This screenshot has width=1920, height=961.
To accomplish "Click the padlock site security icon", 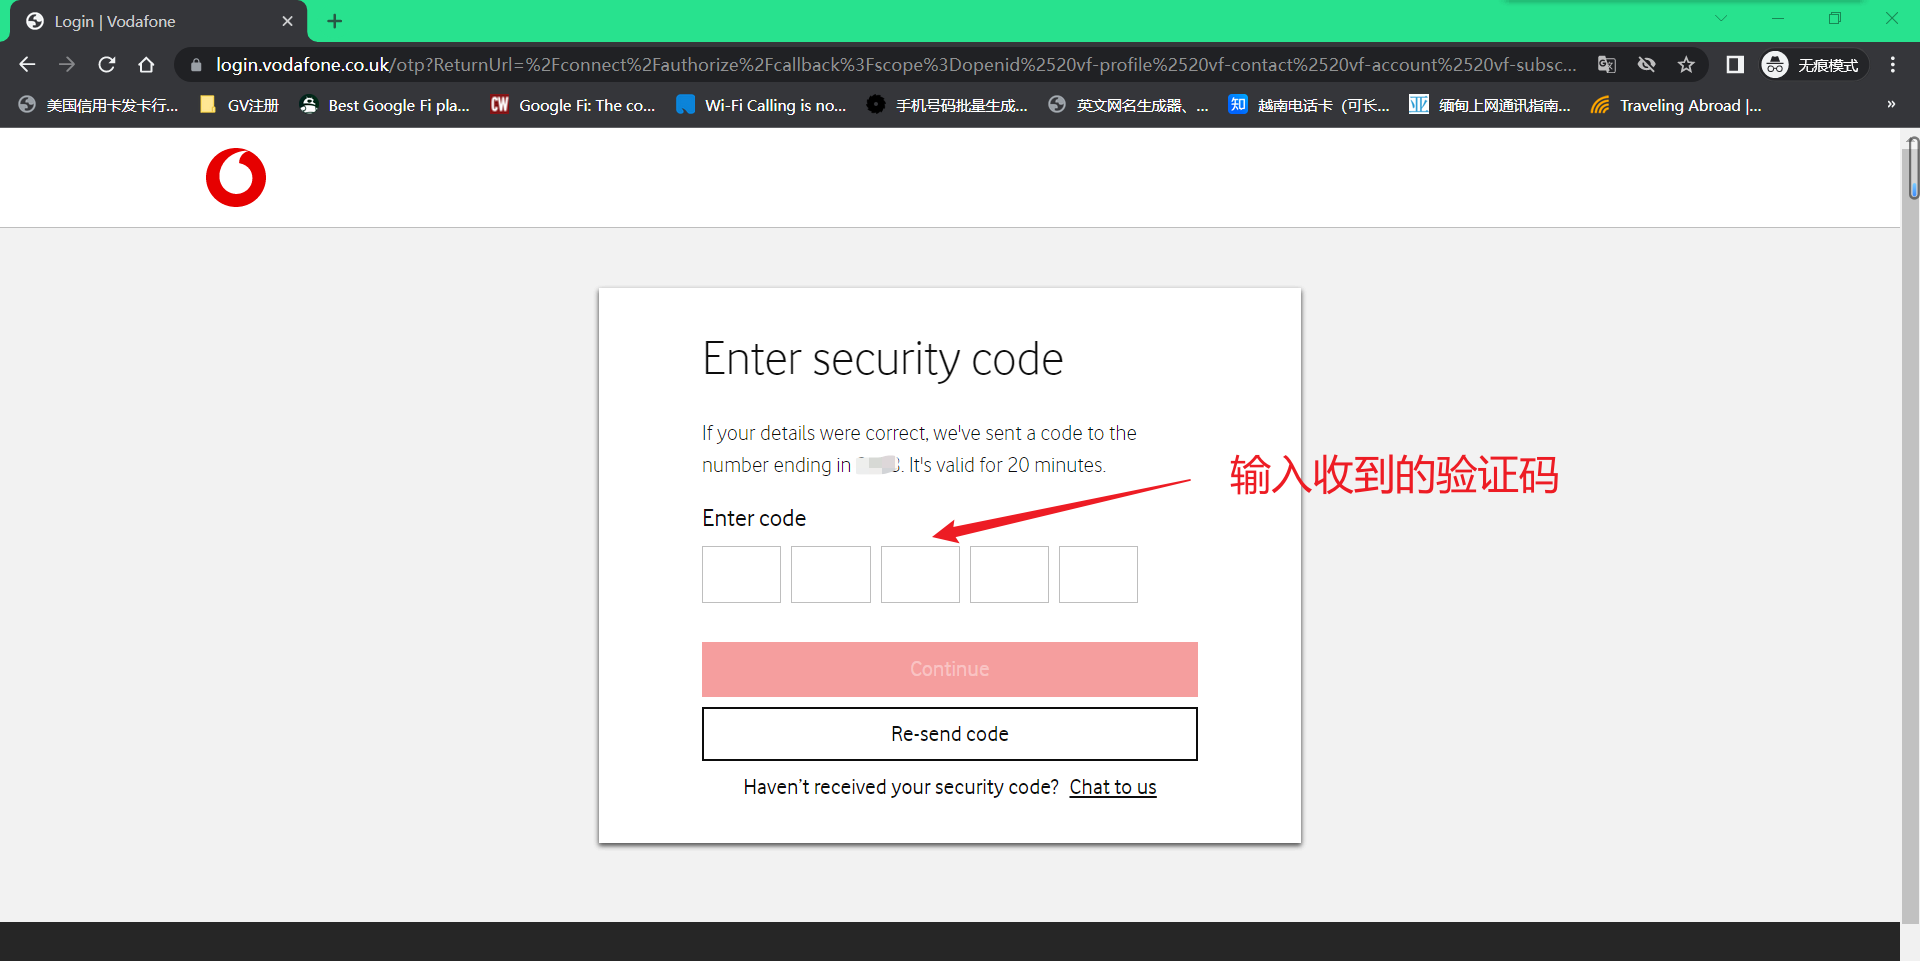I will click(x=194, y=64).
